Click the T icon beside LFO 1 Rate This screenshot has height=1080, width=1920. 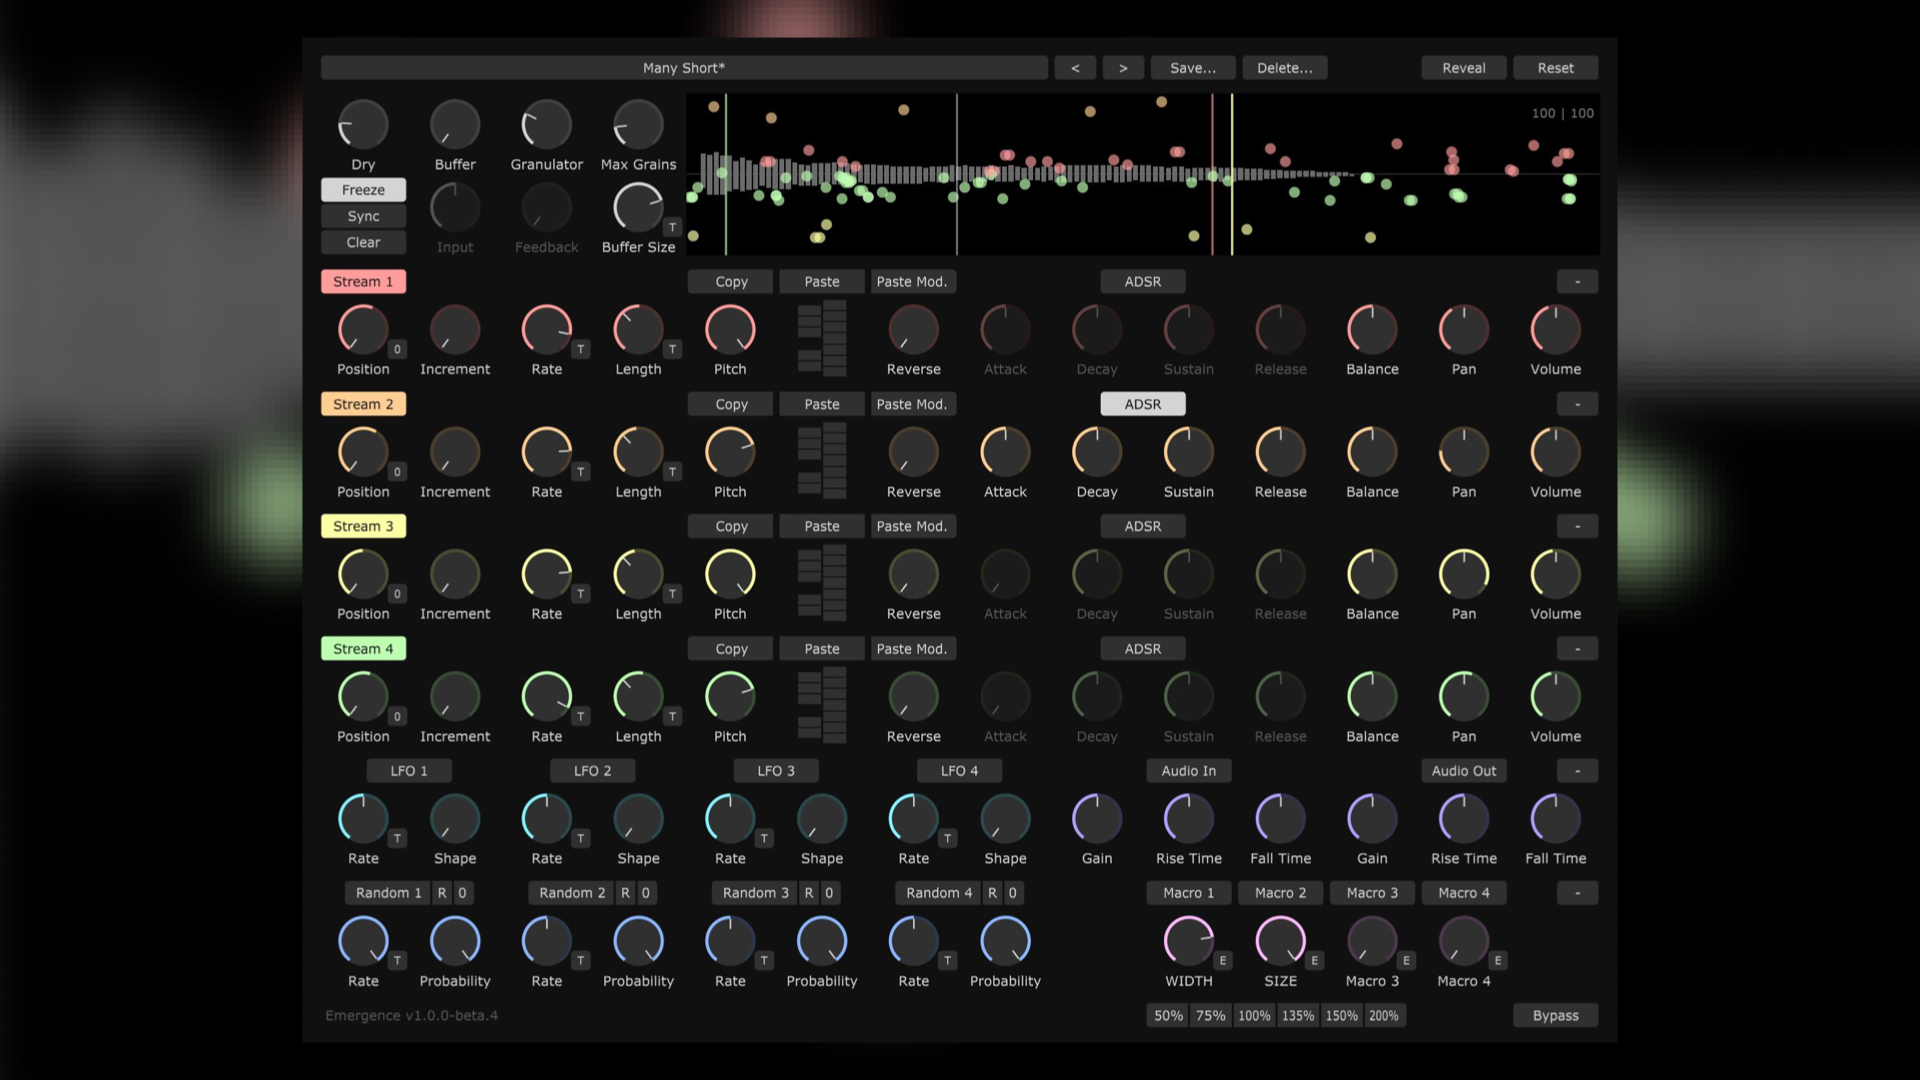click(x=397, y=838)
